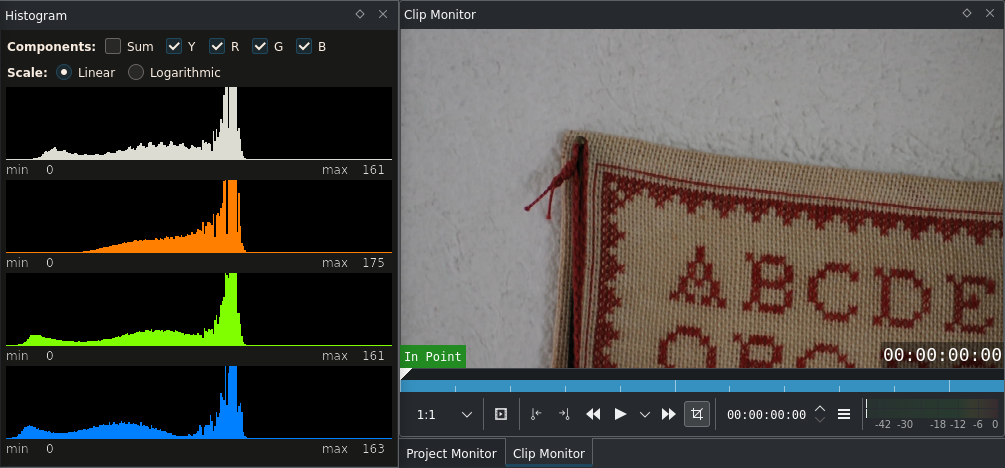Play the clip in Clip Monitor
The image size is (1005, 468).
tap(620, 414)
